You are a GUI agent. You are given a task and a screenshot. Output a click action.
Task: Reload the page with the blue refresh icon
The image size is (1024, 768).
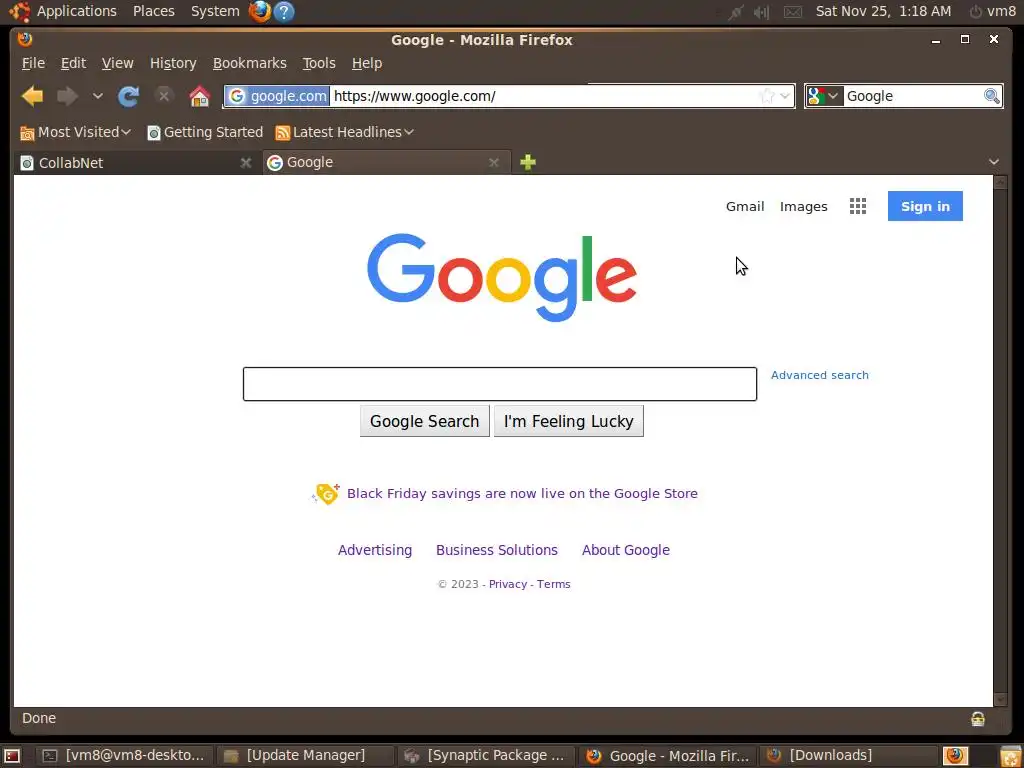point(128,97)
